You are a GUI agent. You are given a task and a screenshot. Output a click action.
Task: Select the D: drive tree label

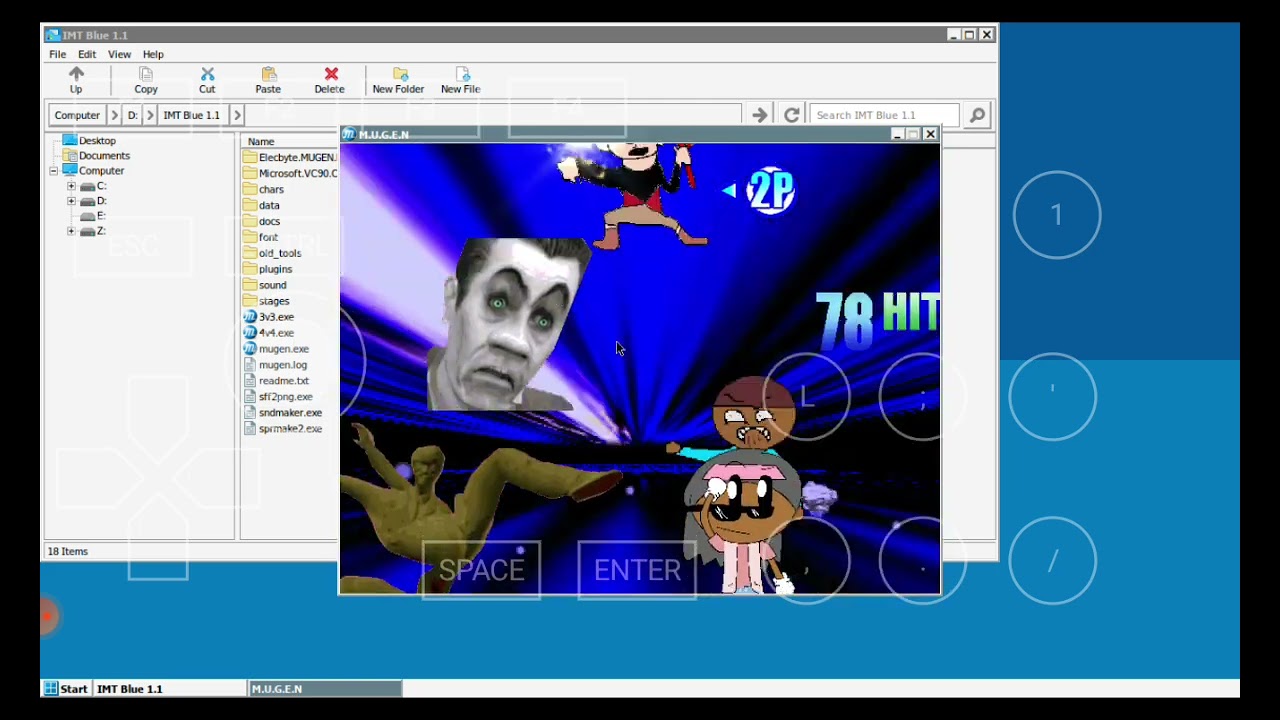click(101, 201)
